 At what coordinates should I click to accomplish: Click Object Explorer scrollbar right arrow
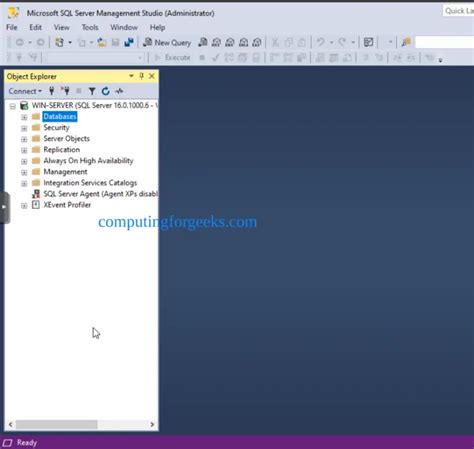[152, 424]
